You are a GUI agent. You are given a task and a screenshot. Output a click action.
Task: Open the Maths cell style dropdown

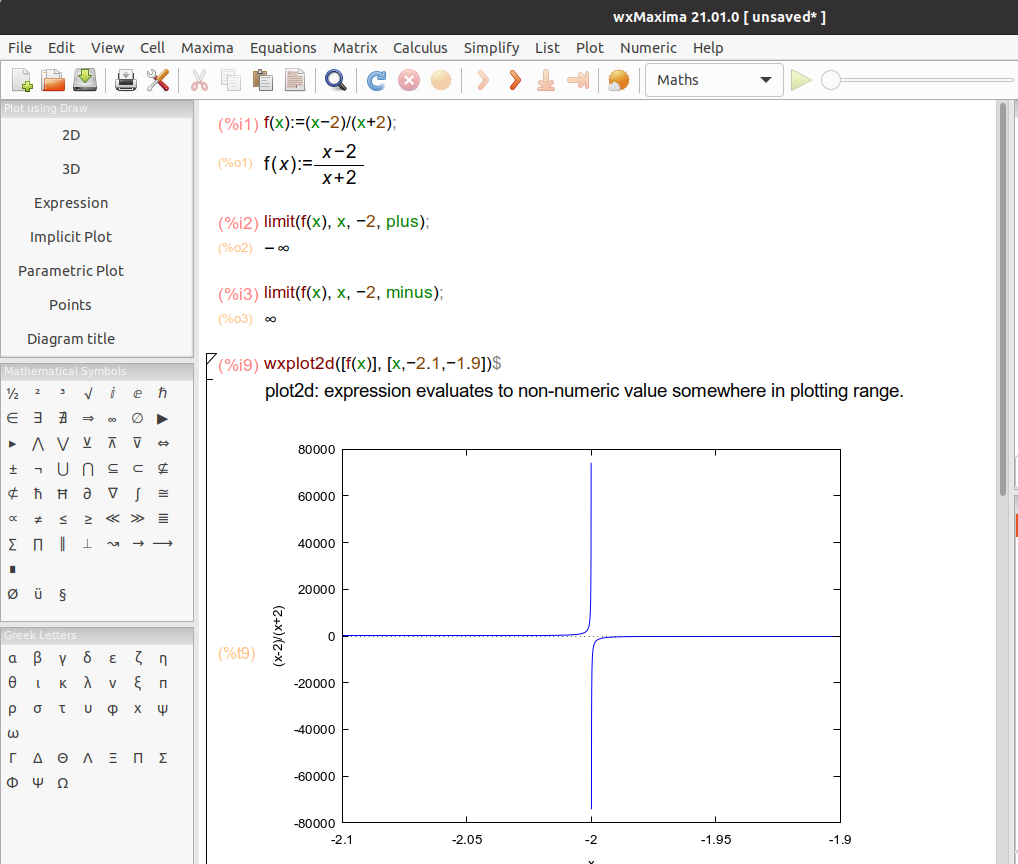714,80
